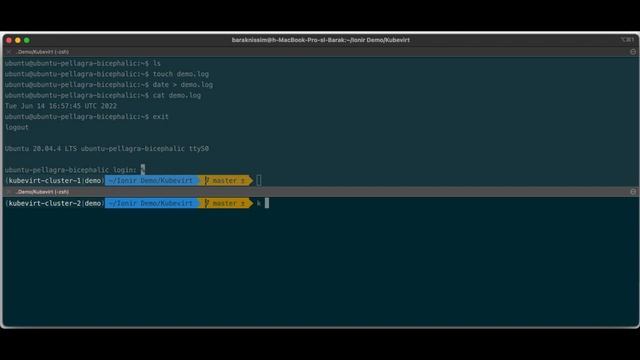Click 'Ubuntu 20.04.4 LTS ubuntu-pellagra-bicephalic ttyS0' line
This screenshot has height=360, width=640.
click(107, 149)
